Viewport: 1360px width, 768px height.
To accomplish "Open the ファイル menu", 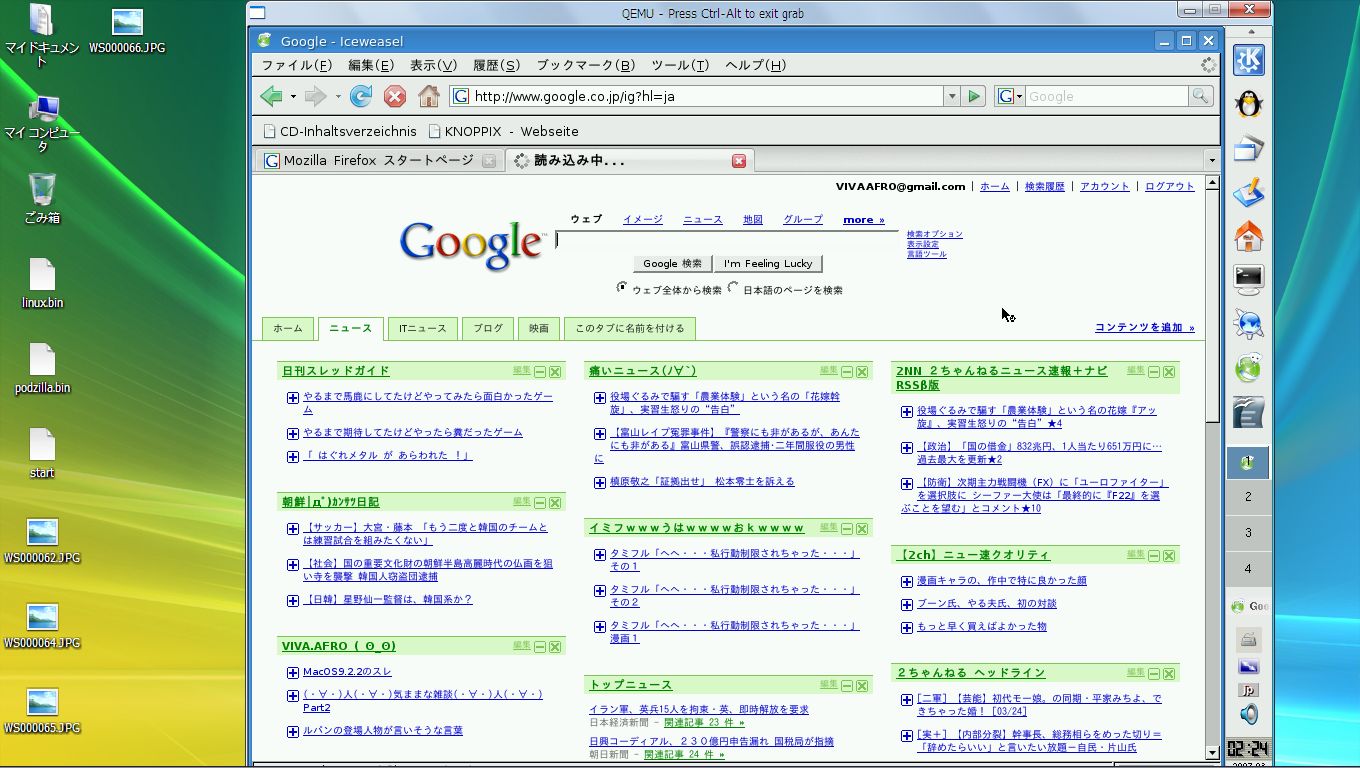I will pyautogui.click(x=296, y=65).
